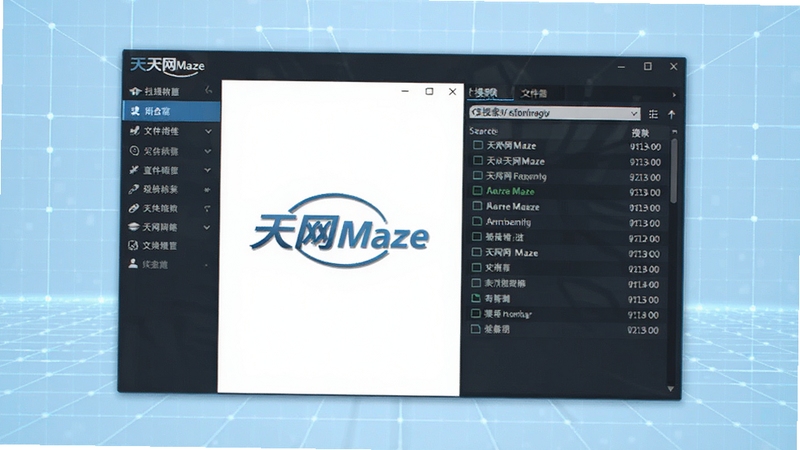Open the search box dropdown arrow
The image size is (800, 450).
pyautogui.click(x=634, y=113)
